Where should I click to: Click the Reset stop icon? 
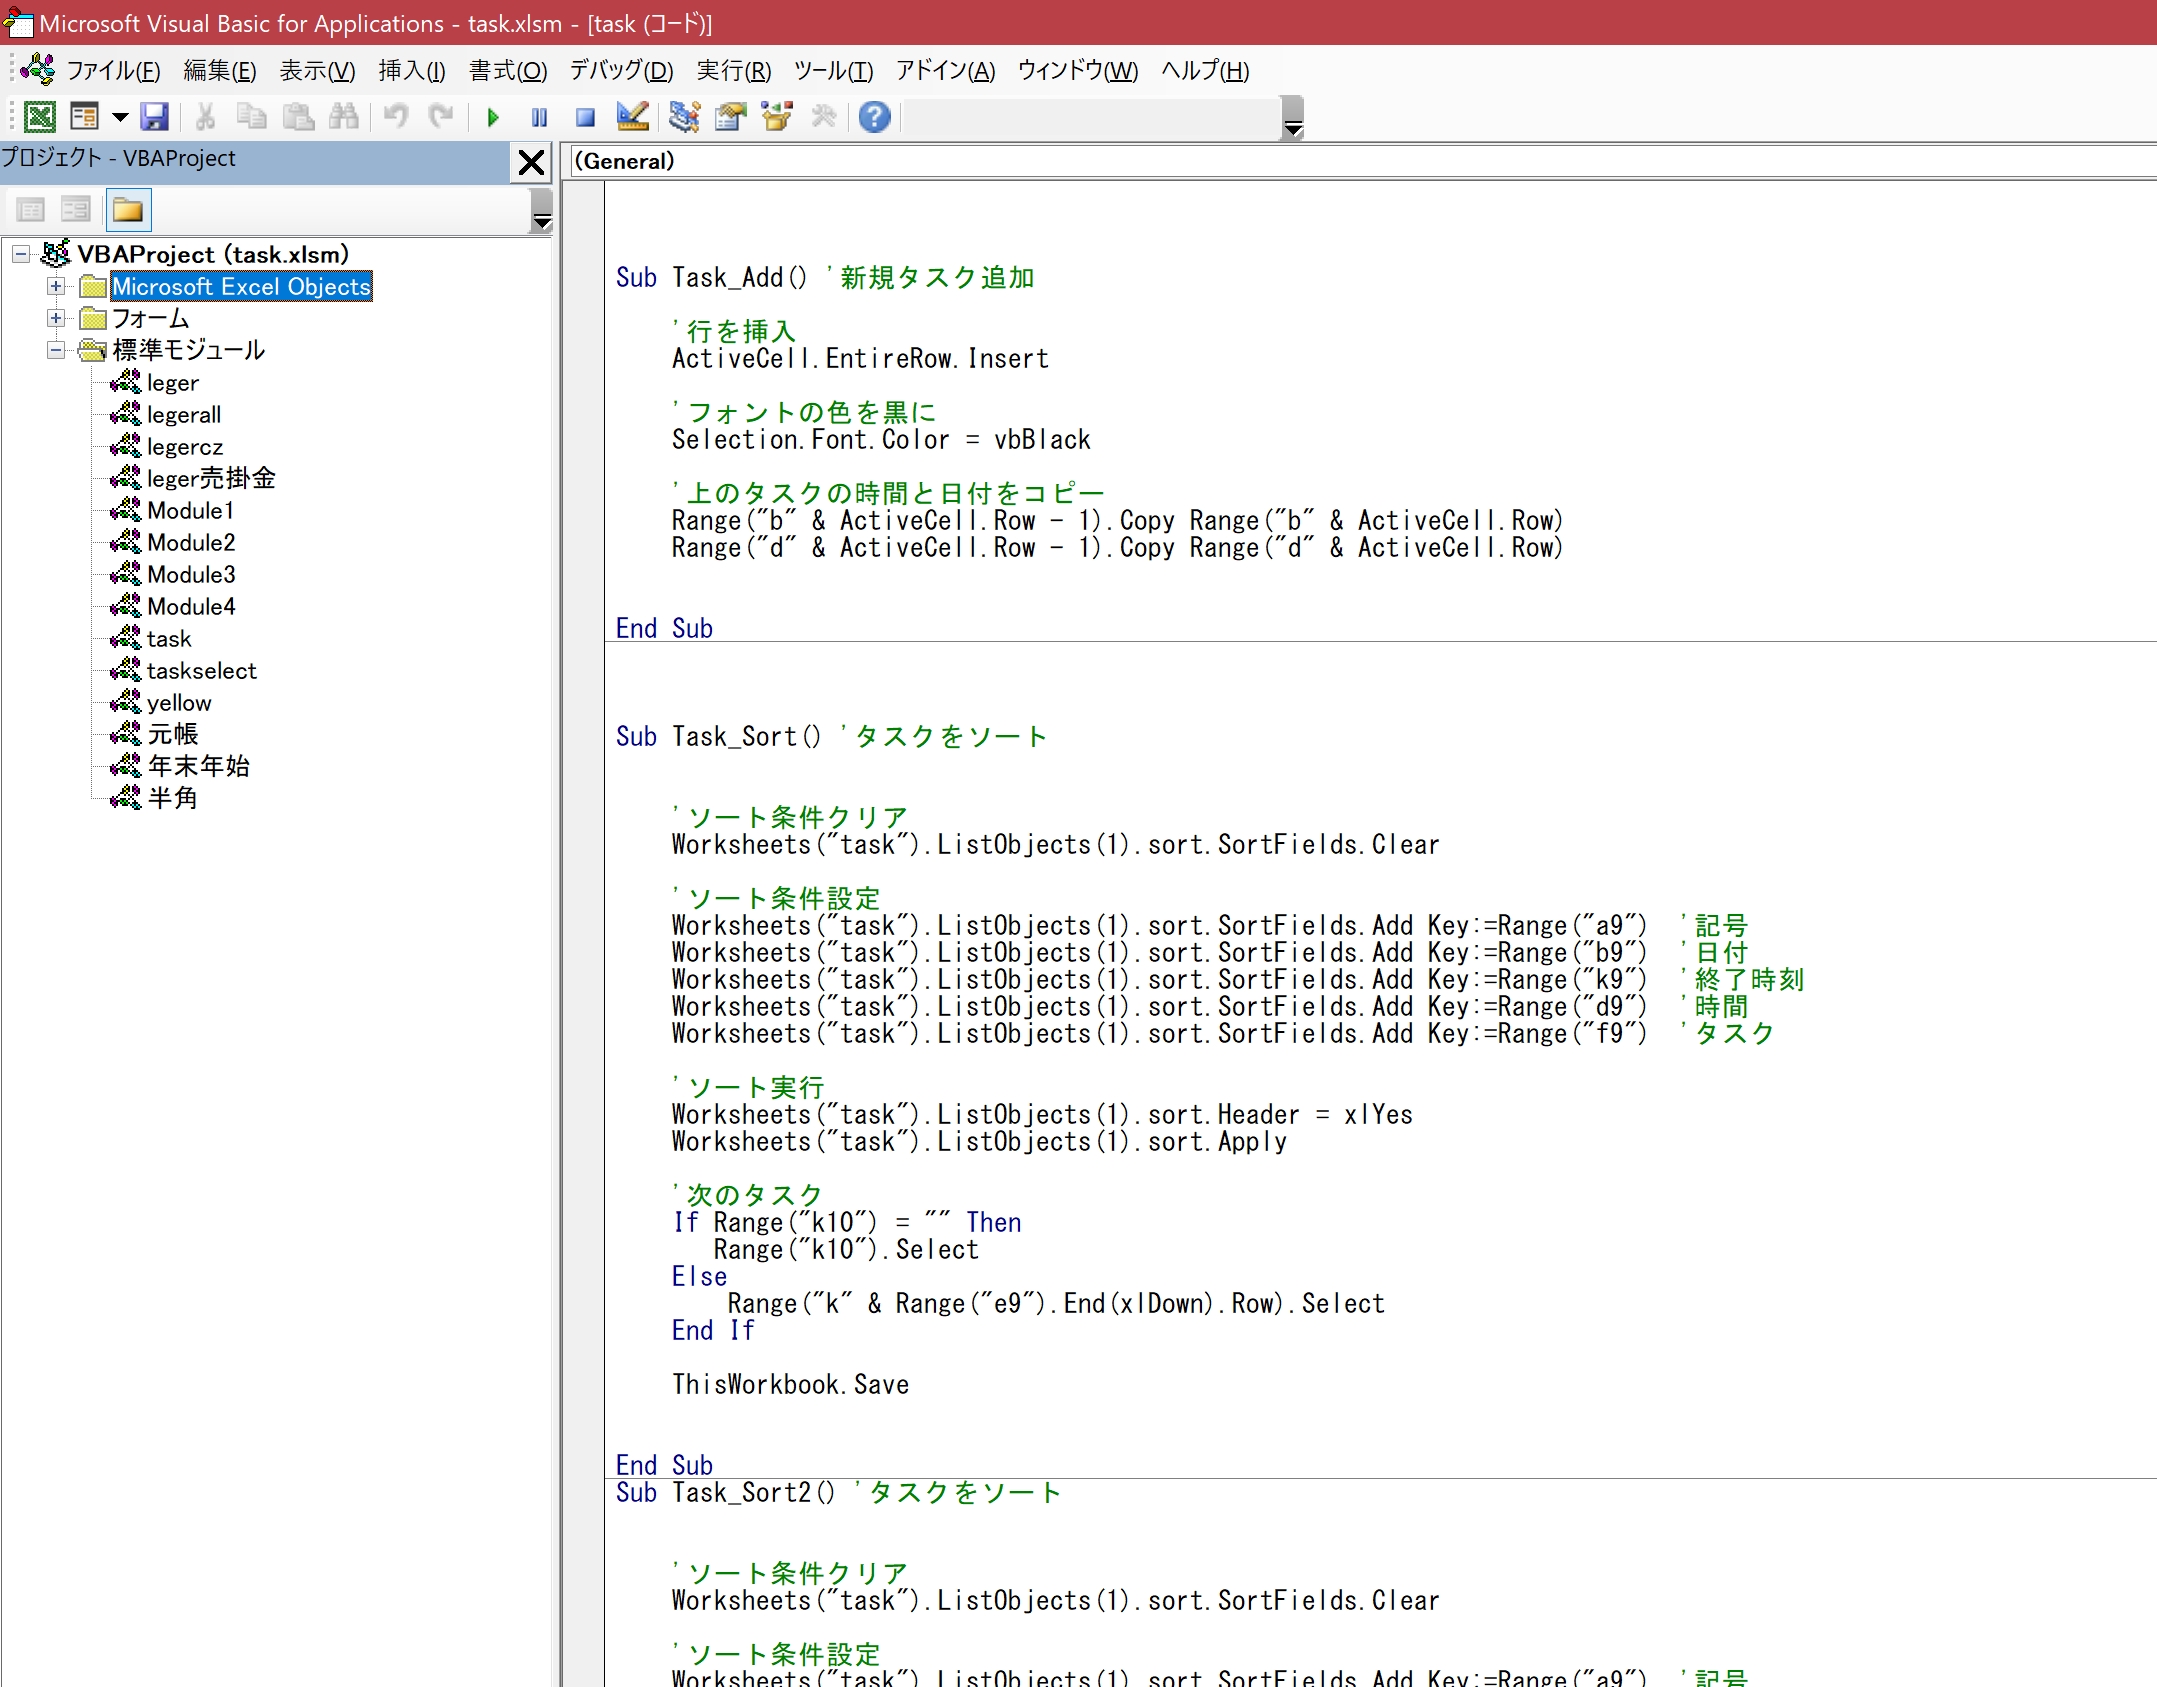[x=586, y=117]
